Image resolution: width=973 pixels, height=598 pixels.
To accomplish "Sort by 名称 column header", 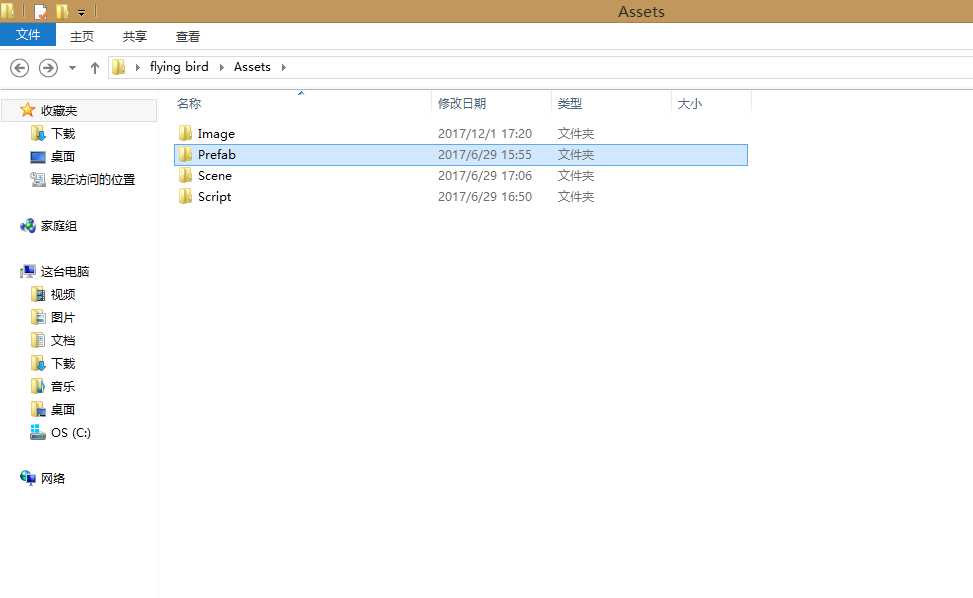I will (x=189, y=103).
